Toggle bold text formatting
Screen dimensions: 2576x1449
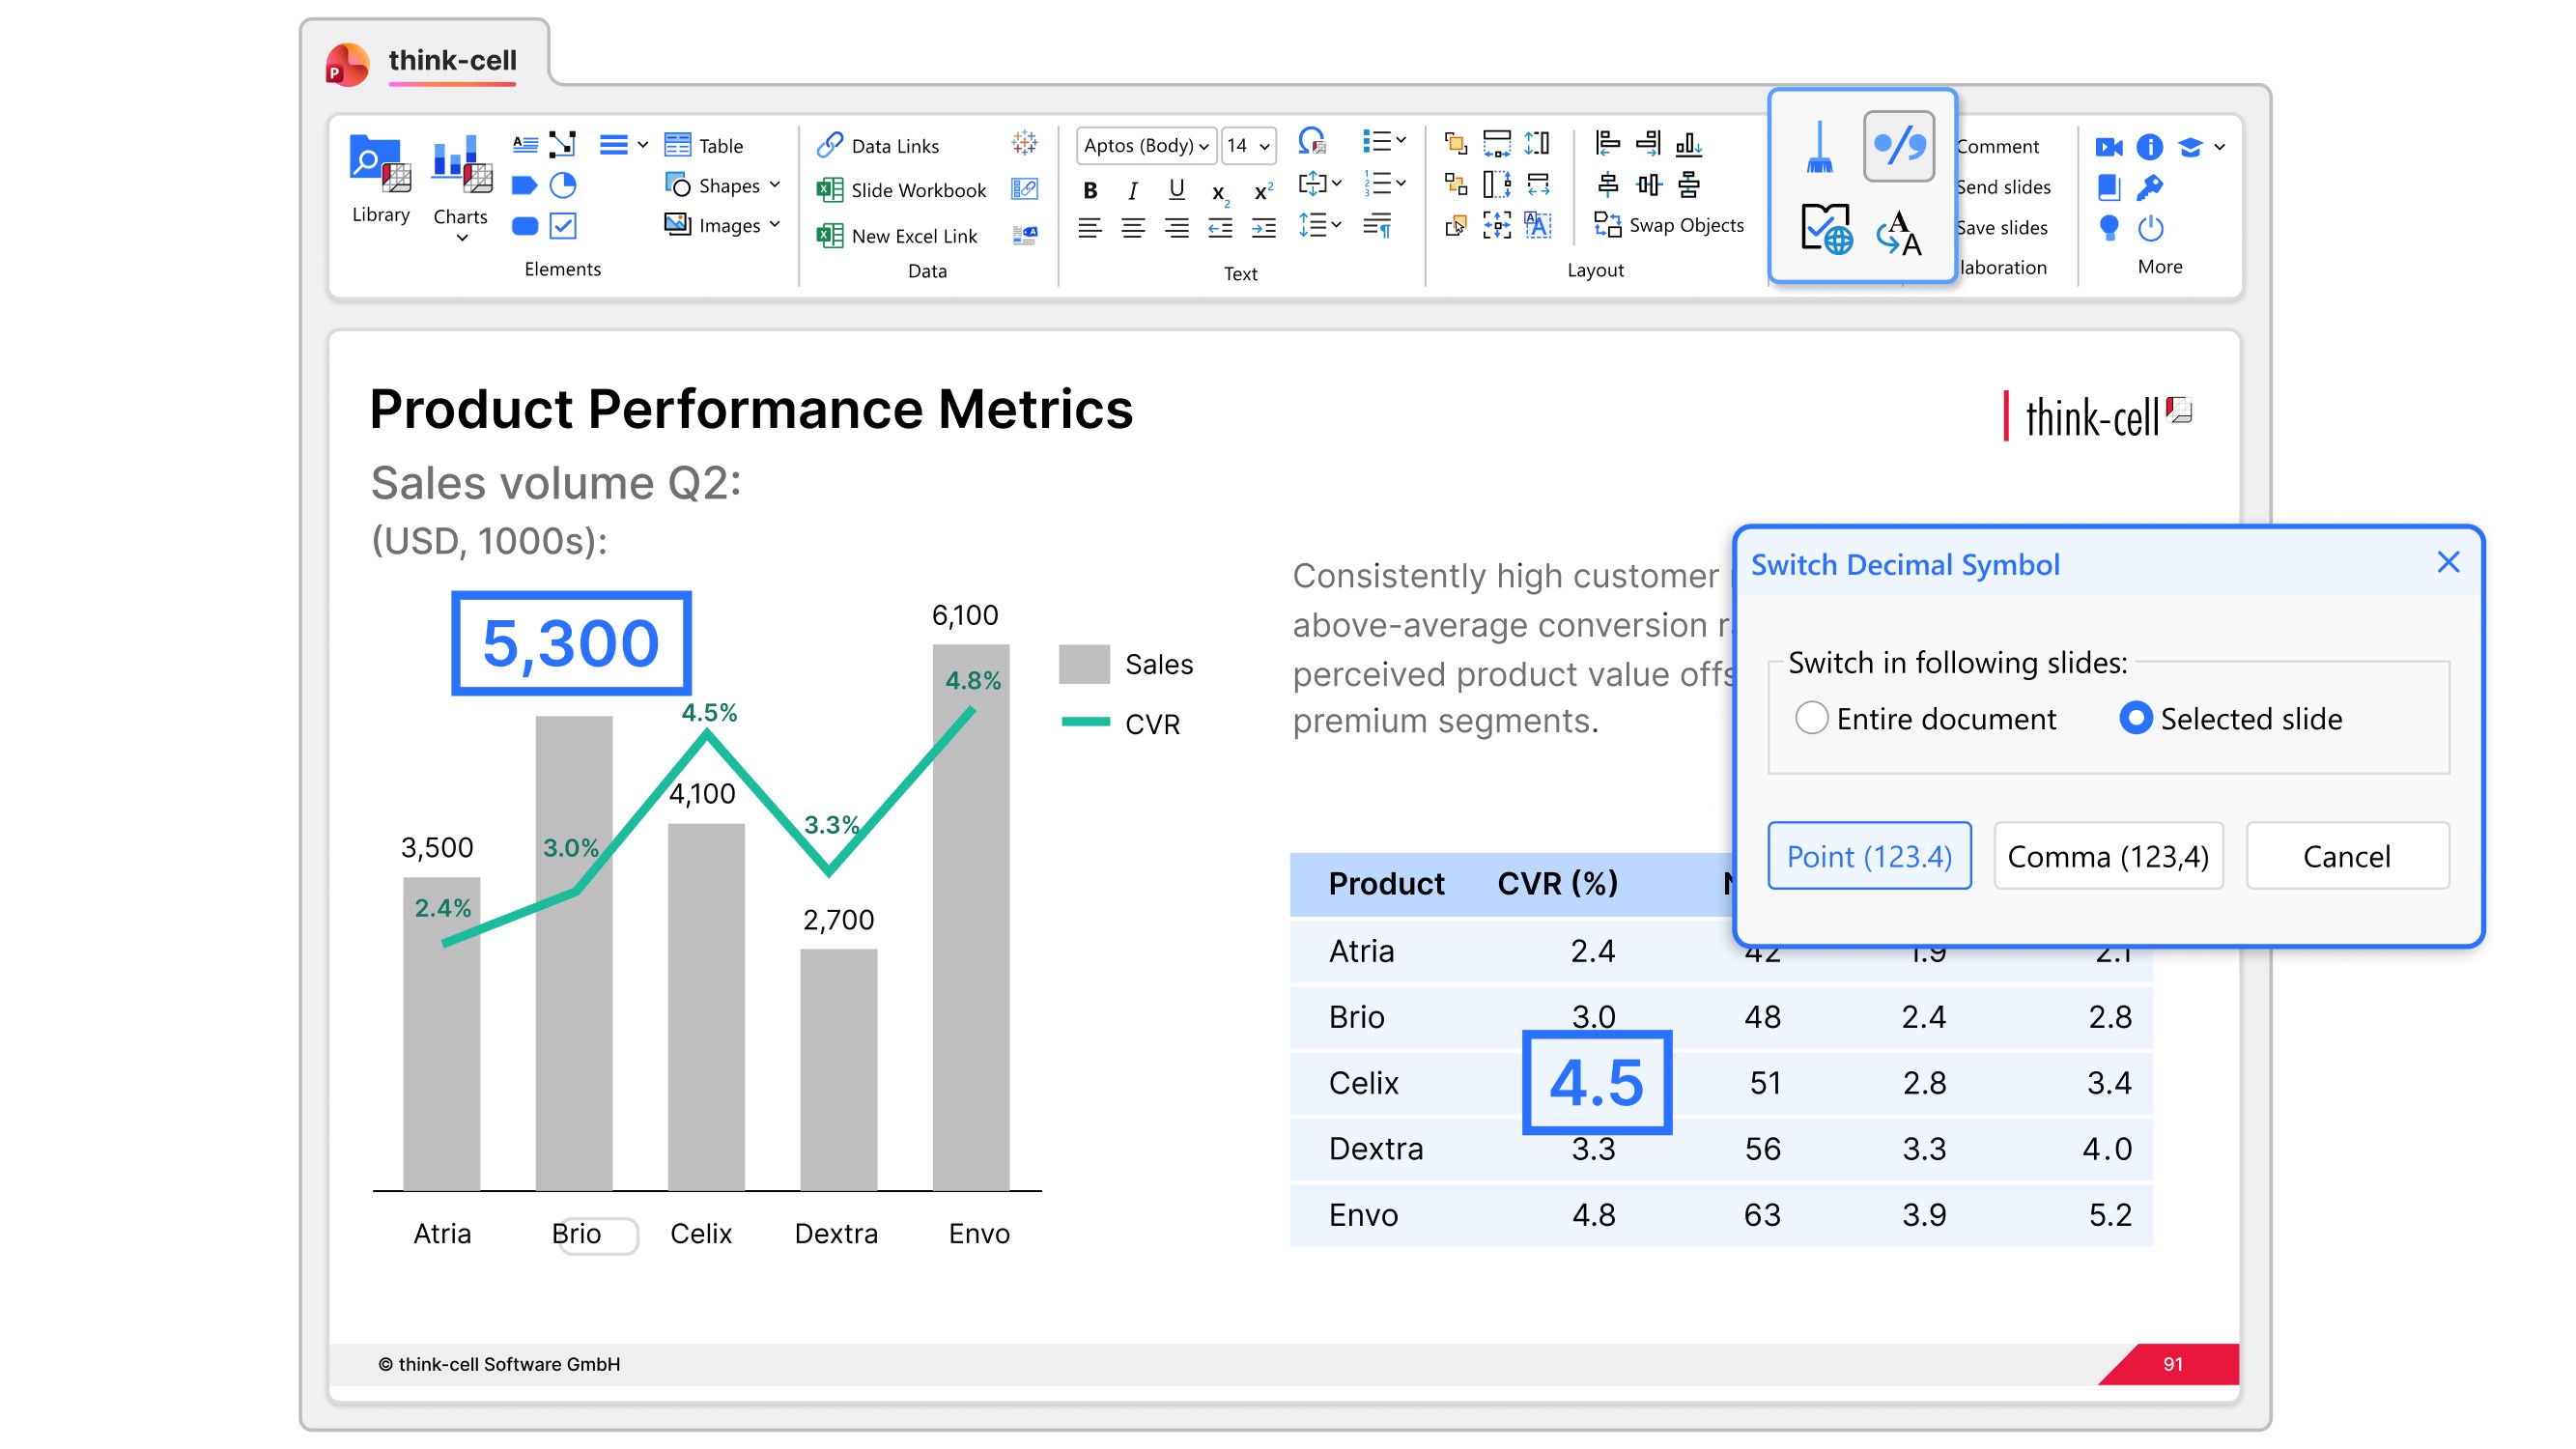tap(1090, 190)
